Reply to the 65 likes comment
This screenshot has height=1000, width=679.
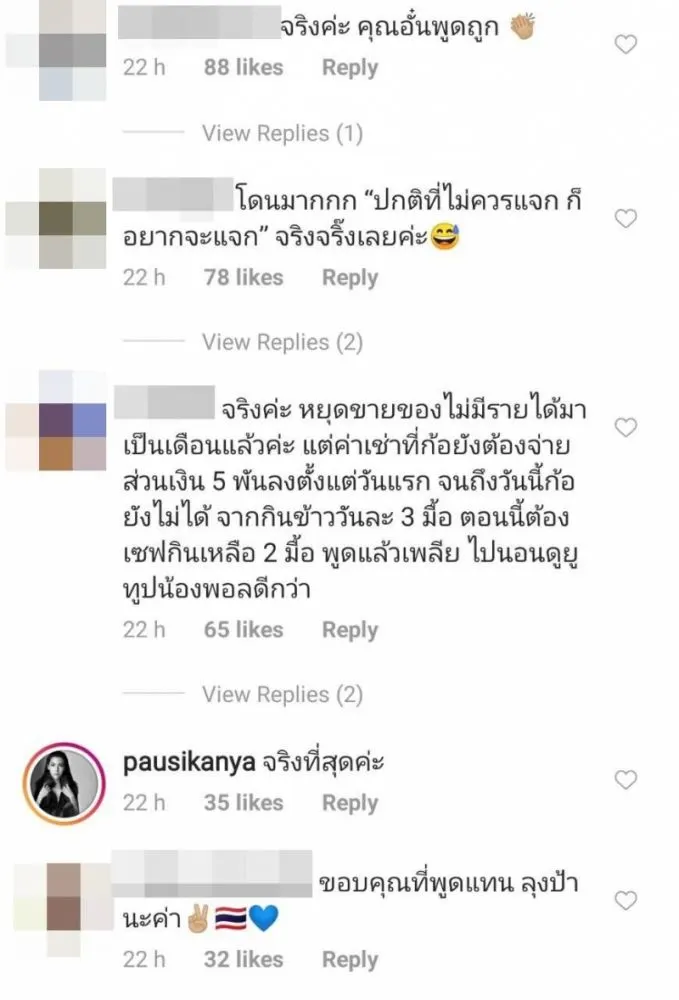pyautogui.click(x=350, y=629)
